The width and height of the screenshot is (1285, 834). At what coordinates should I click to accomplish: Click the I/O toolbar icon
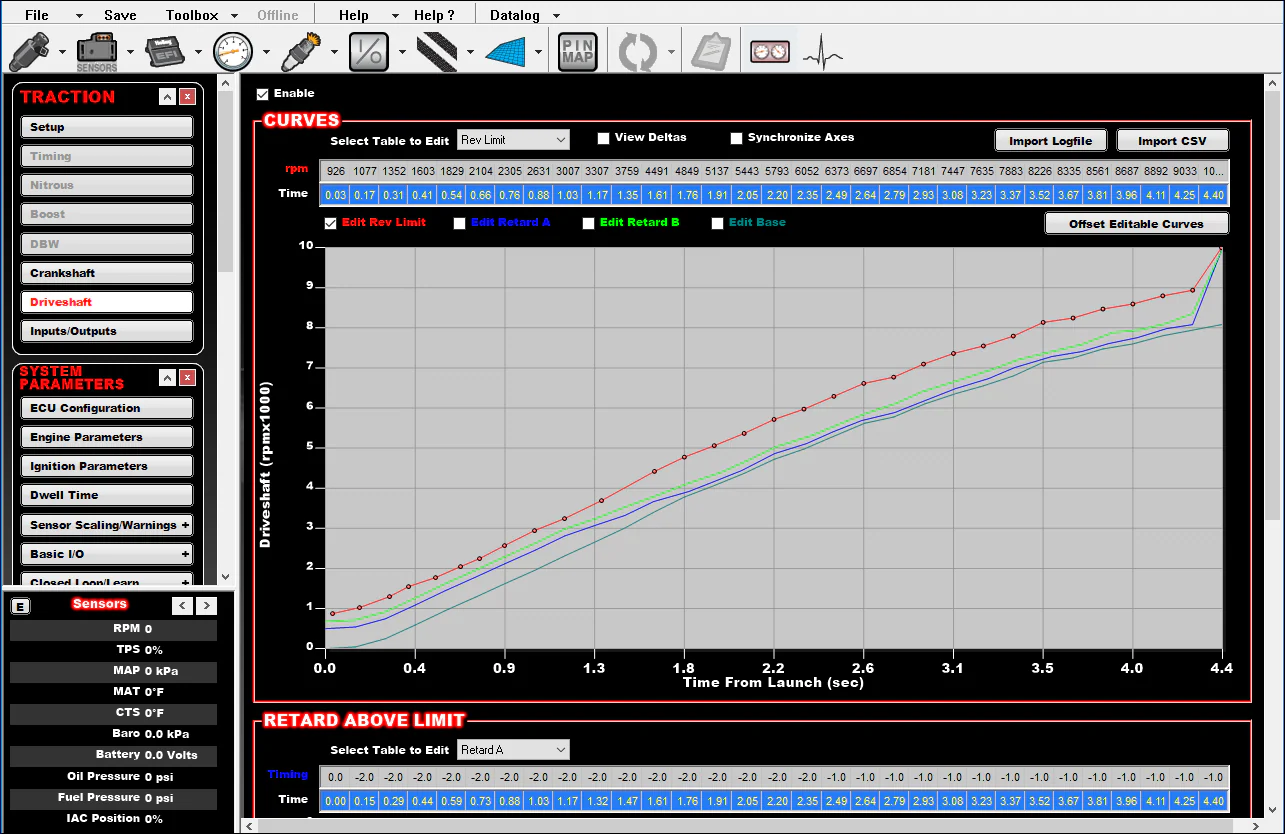click(x=370, y=49)
